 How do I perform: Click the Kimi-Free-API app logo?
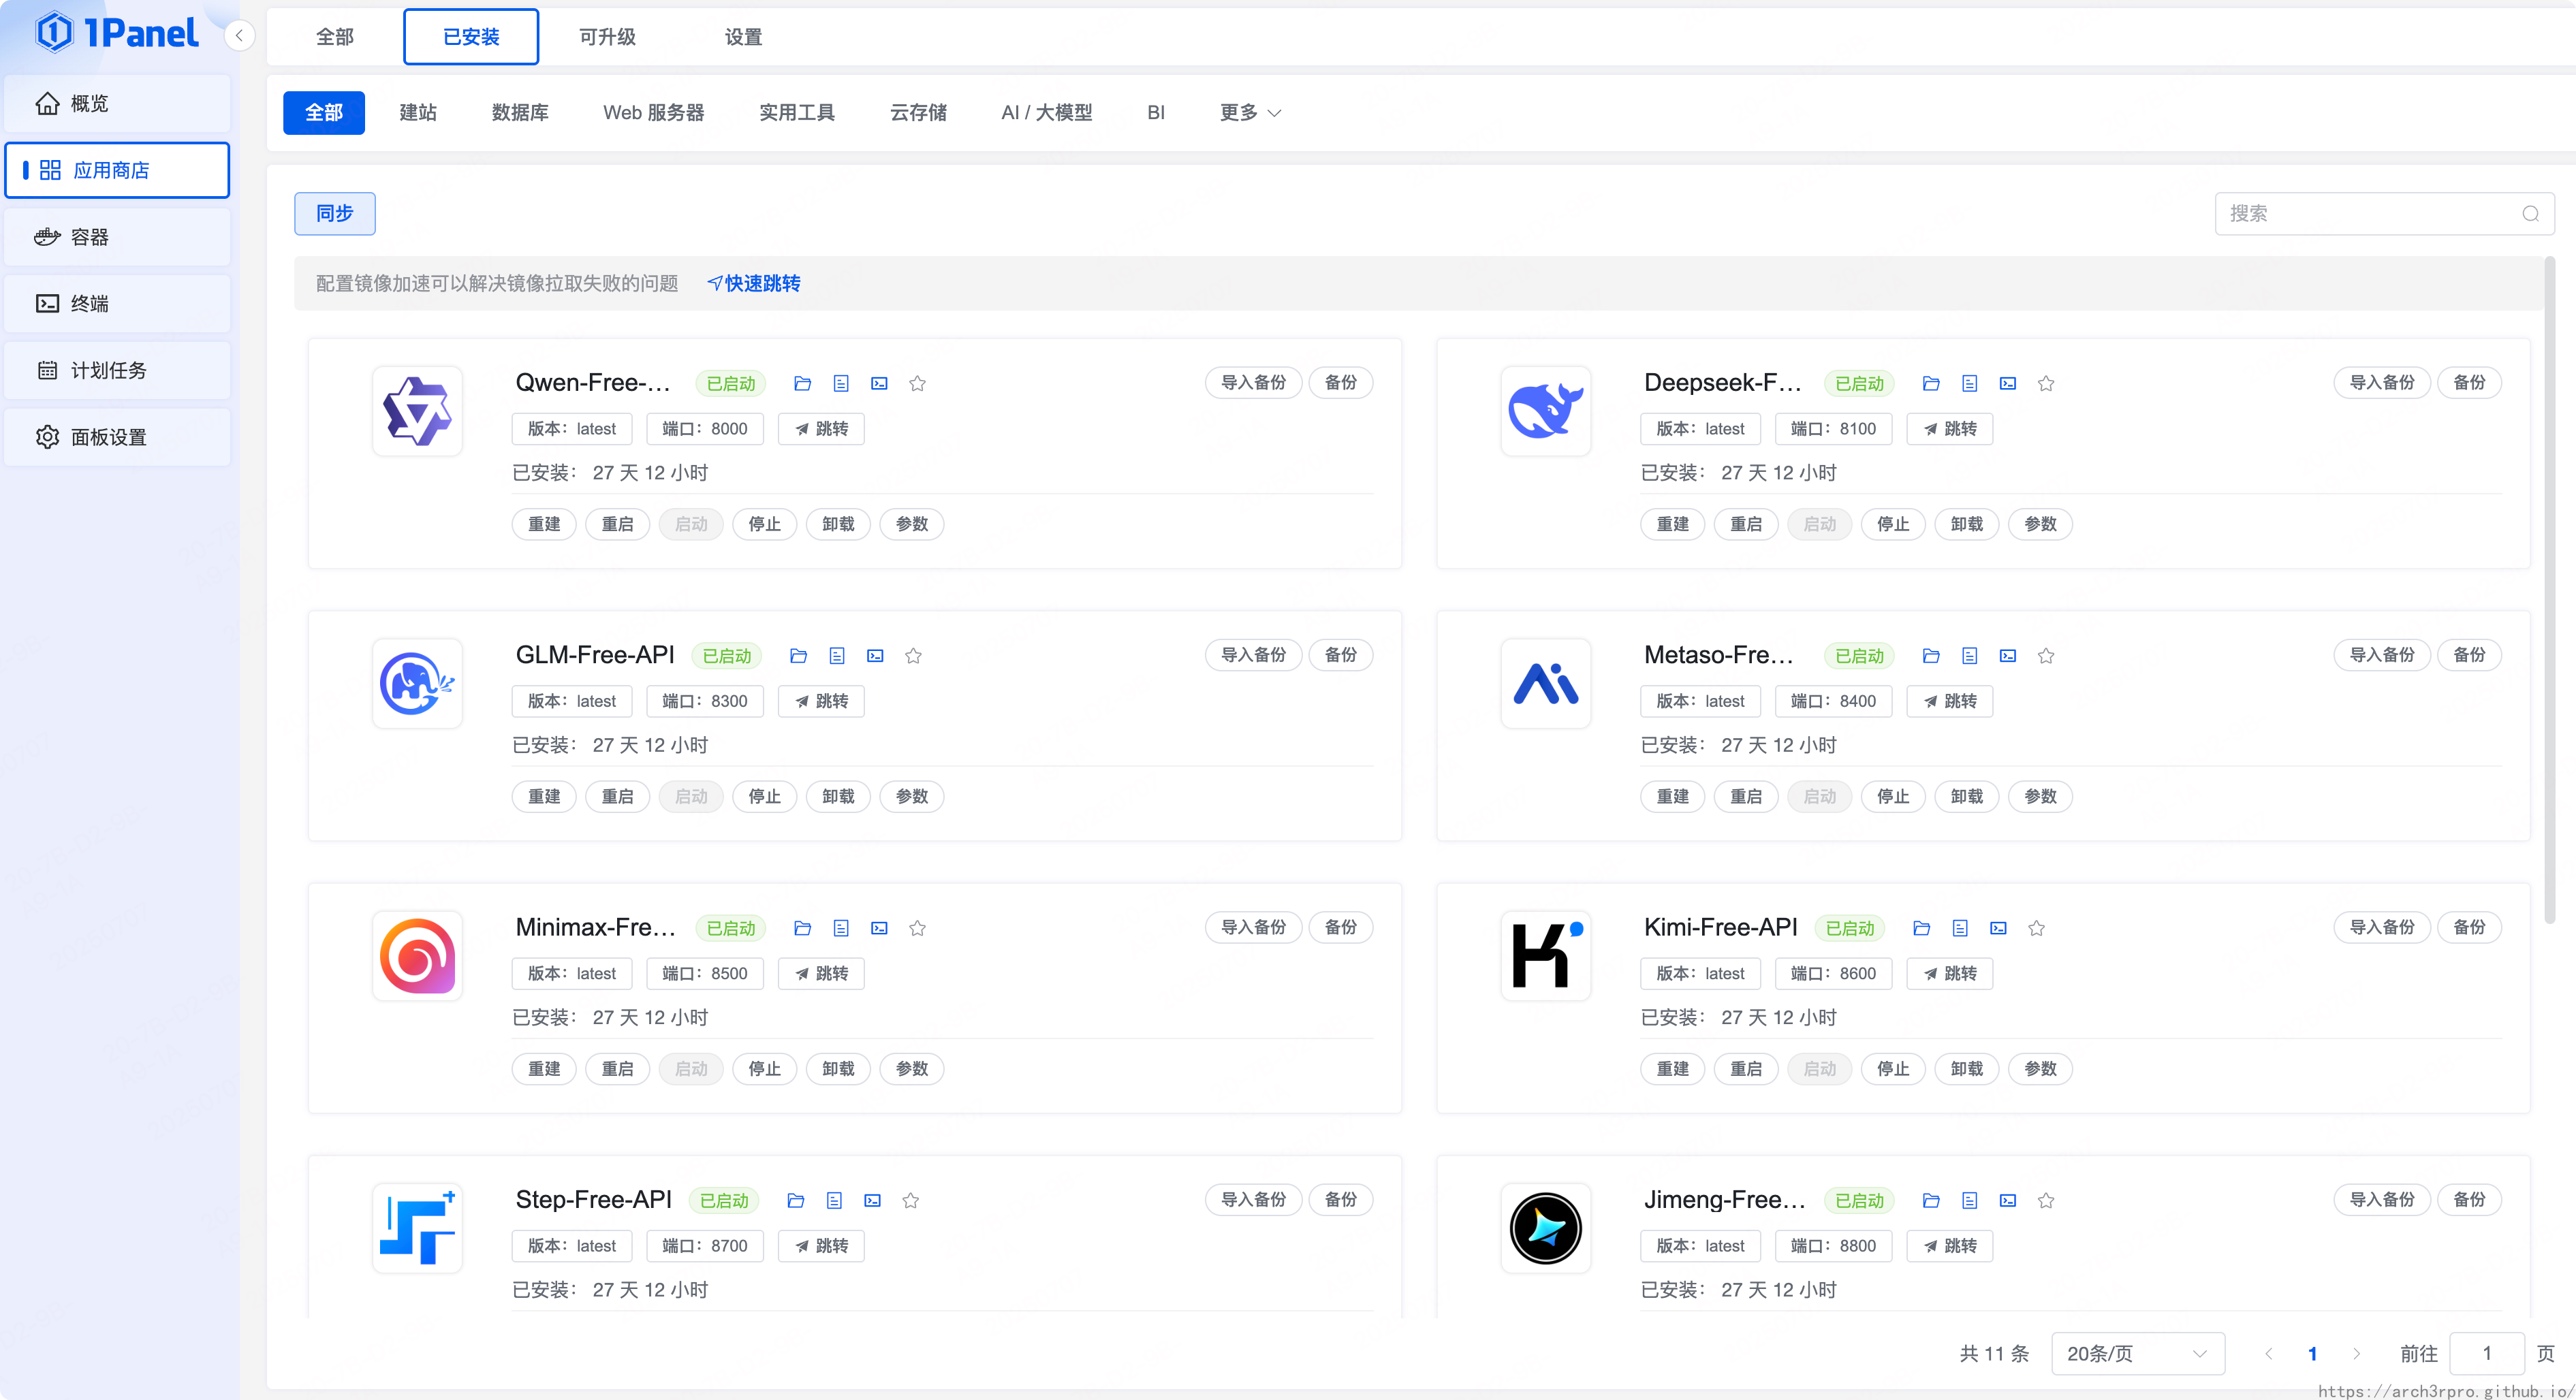tap(1545, 955)
